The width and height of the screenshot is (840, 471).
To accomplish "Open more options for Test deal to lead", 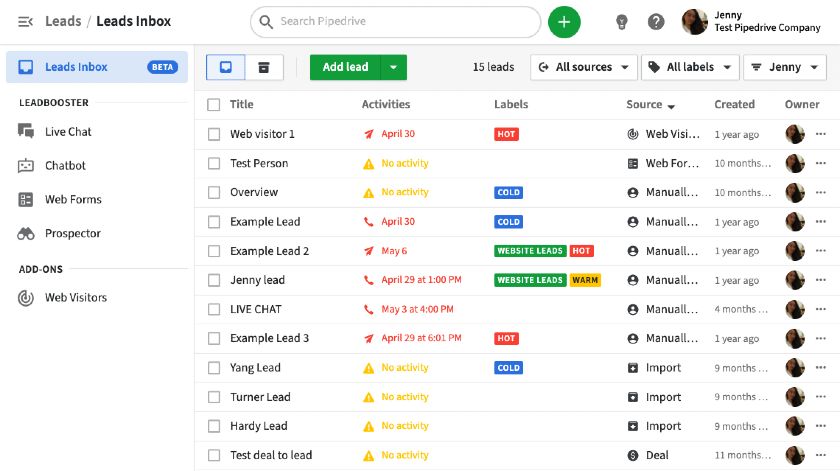I will 821,455.
